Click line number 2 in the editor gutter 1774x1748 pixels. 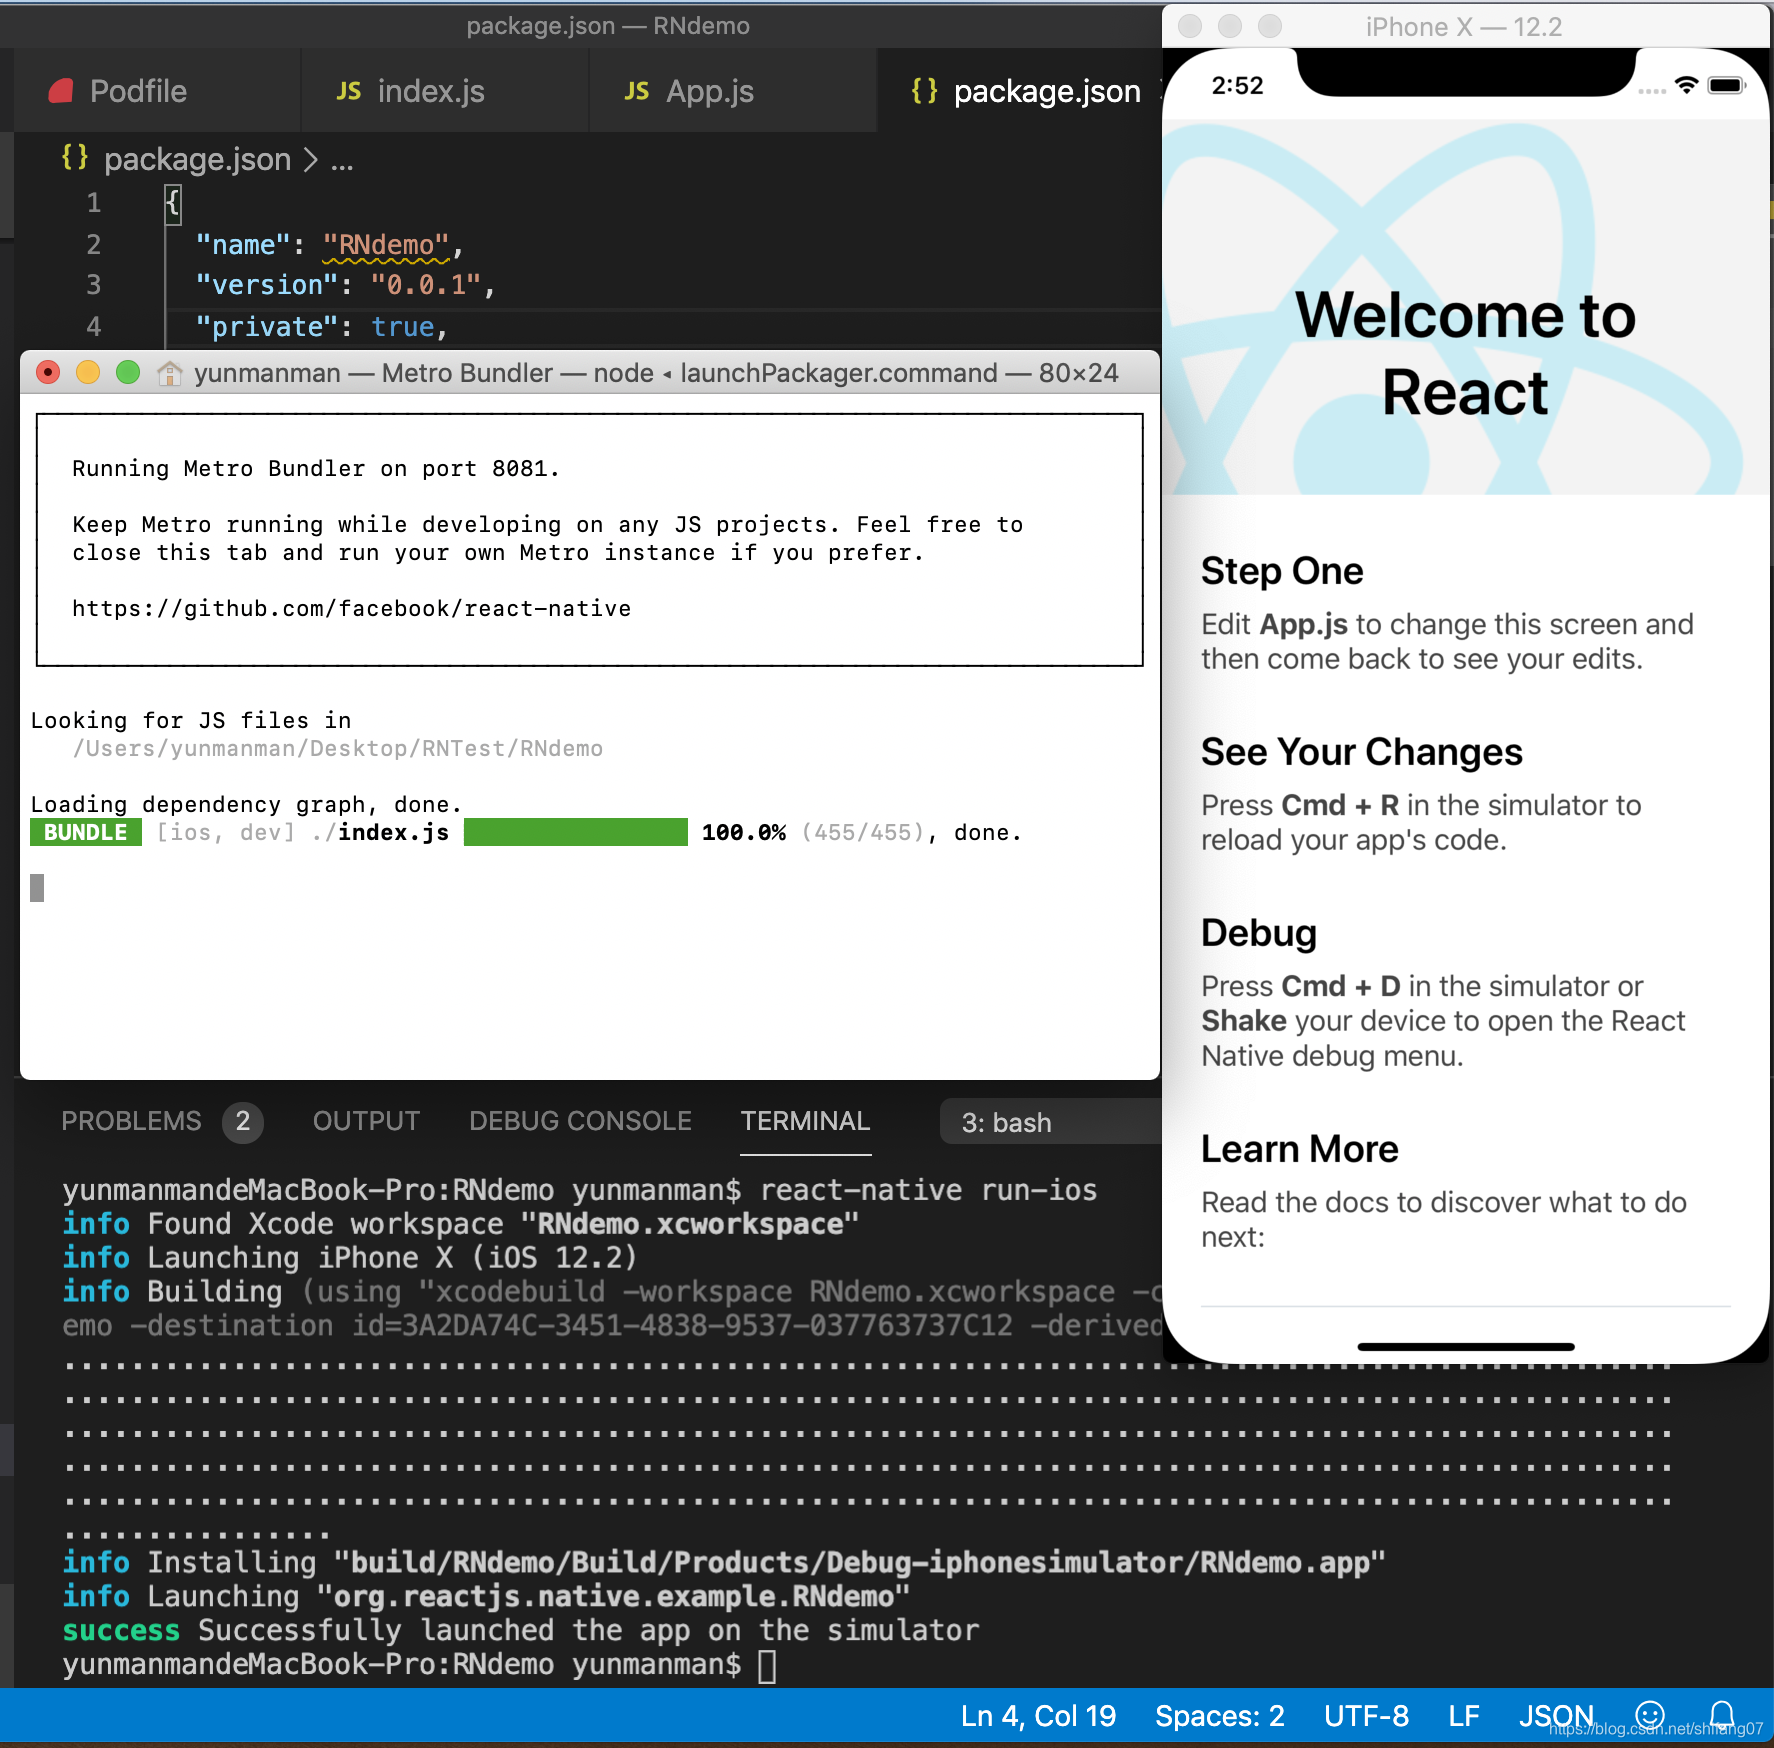(x=93, y=244)
